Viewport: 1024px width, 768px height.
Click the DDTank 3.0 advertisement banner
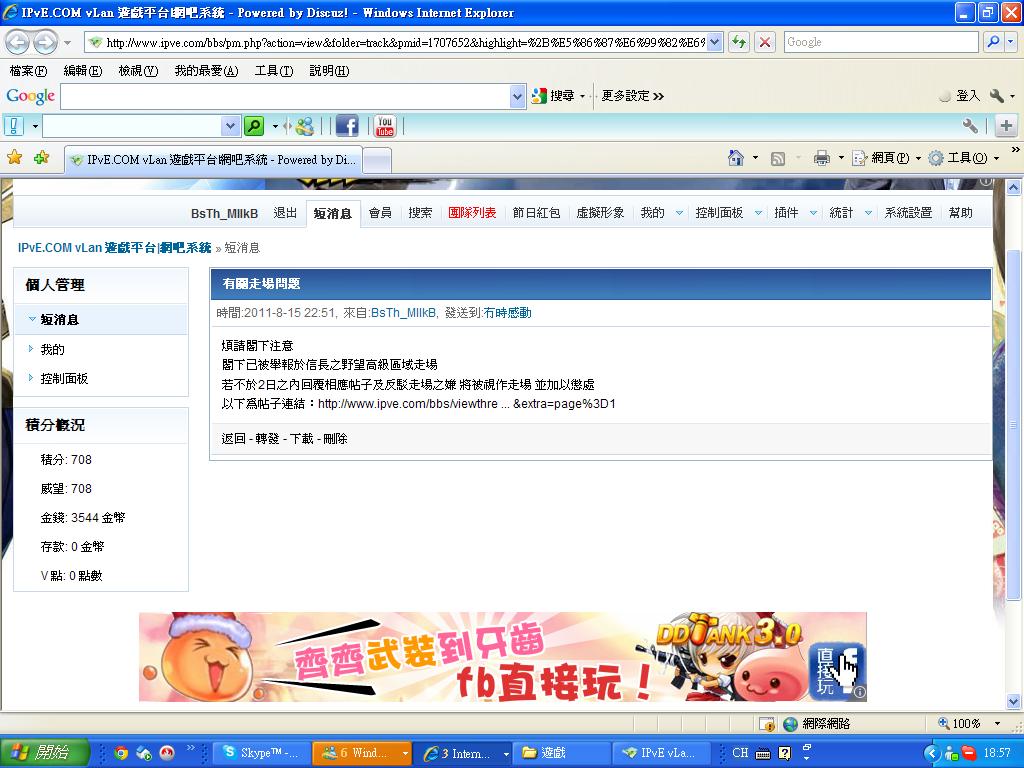(x=503, y=656)
